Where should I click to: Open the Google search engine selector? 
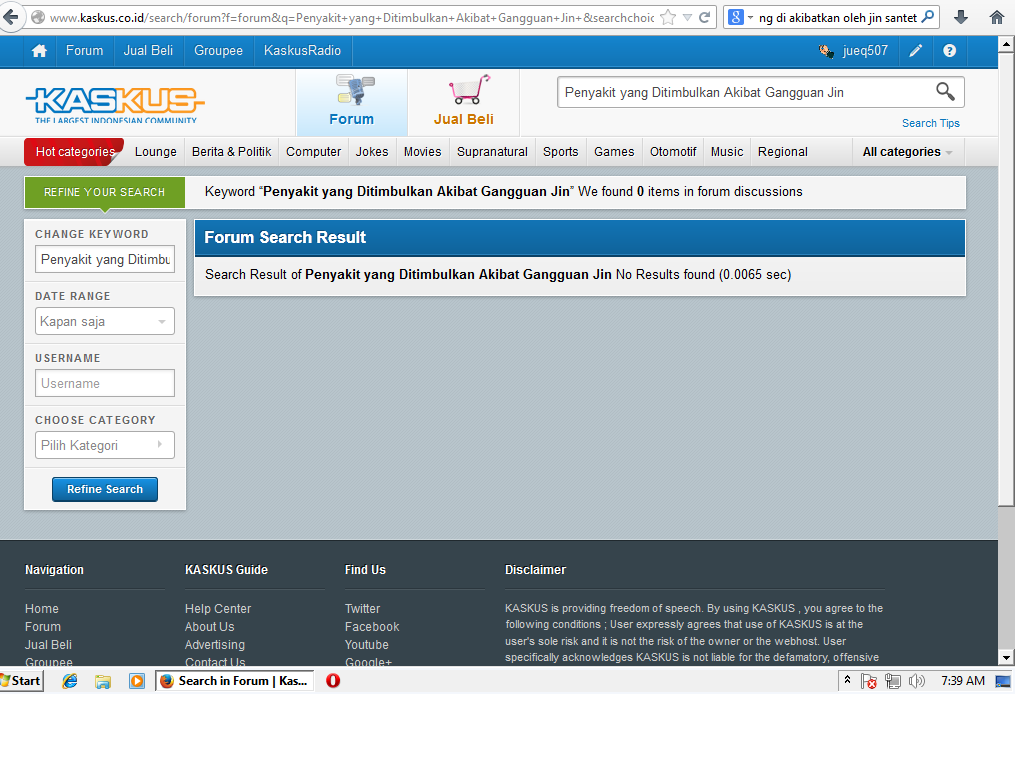point(741,18)
